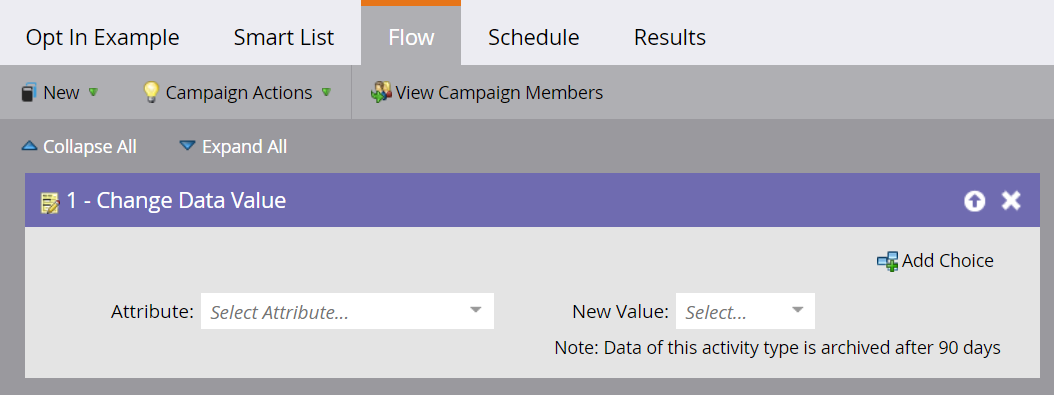1054x395 pixels.
Task: Open the New Value dropdown arrow
Action: click(x=797, y=310)
